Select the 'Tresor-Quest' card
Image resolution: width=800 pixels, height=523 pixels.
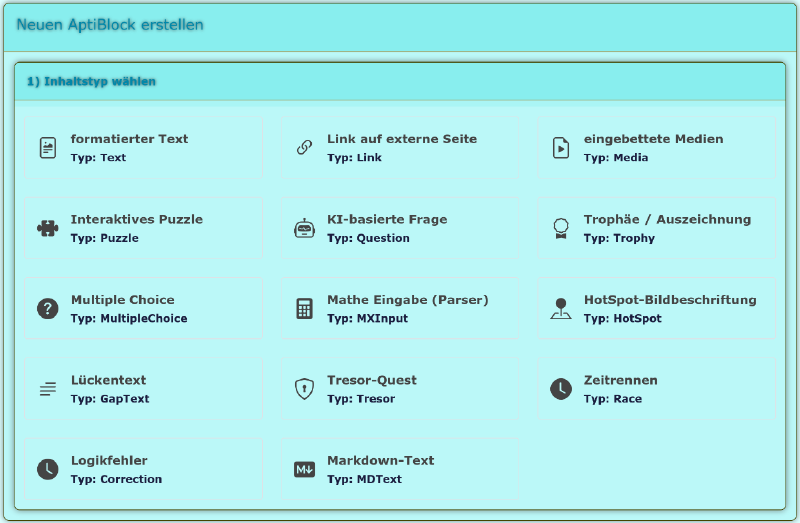point(400,389)
